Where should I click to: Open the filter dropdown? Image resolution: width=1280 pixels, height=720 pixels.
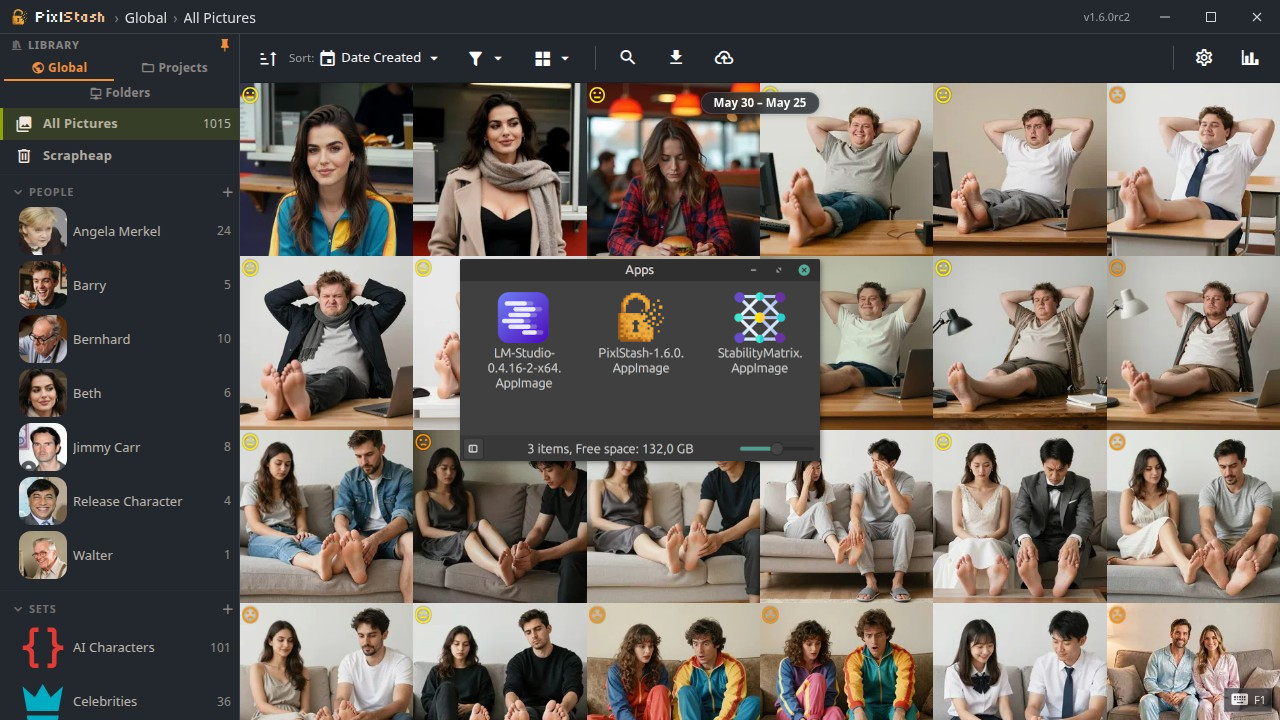coord(485,58)
